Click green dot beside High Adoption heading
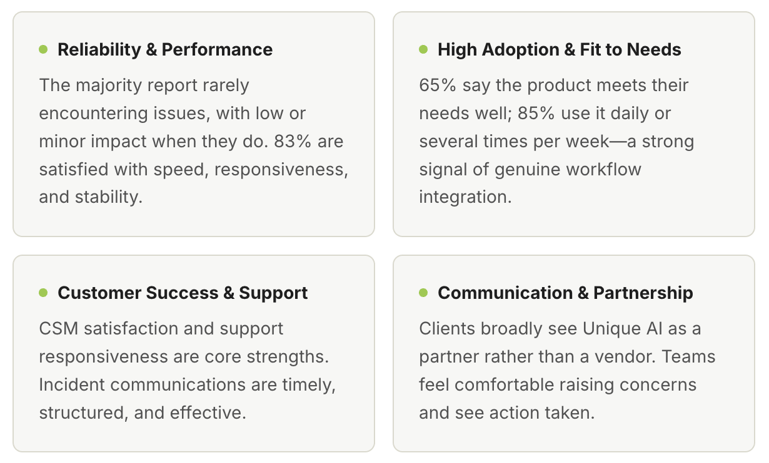 point(423,49)
